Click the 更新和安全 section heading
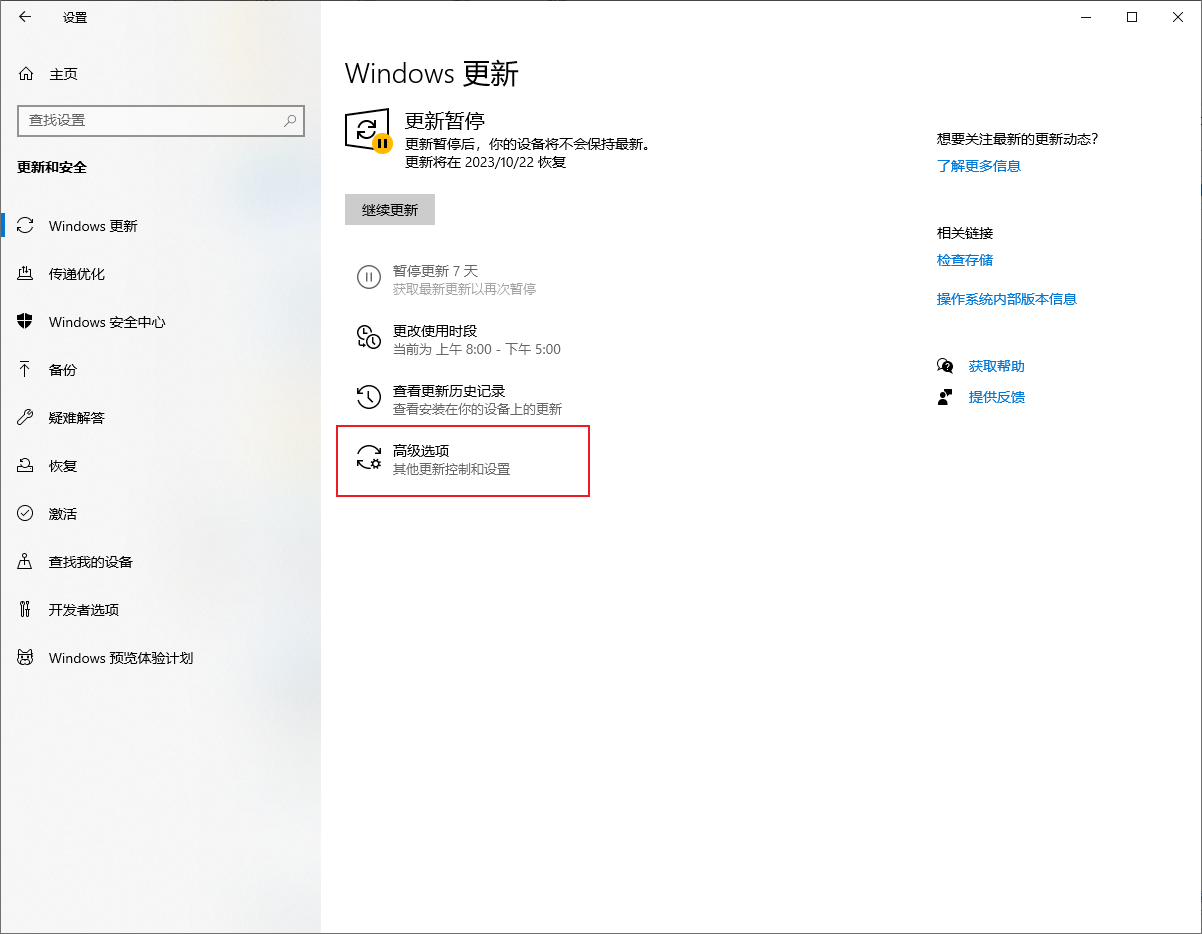 point(52,167)
